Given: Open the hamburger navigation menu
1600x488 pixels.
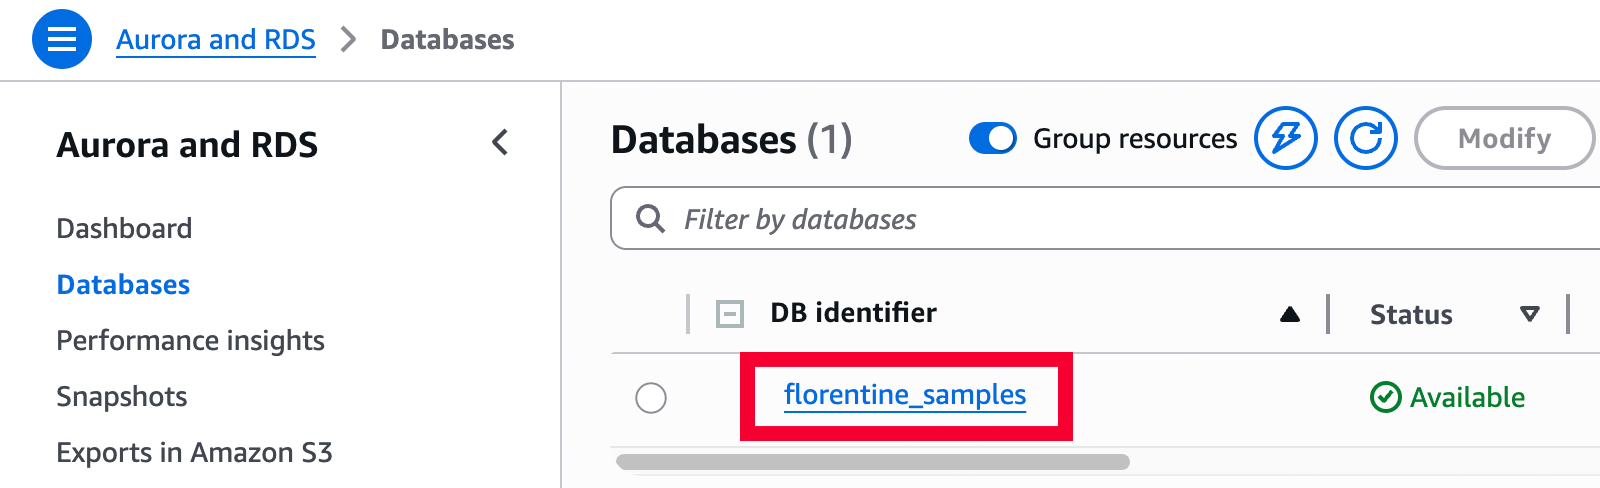Looking at the screenshot, I should point(62,39).
